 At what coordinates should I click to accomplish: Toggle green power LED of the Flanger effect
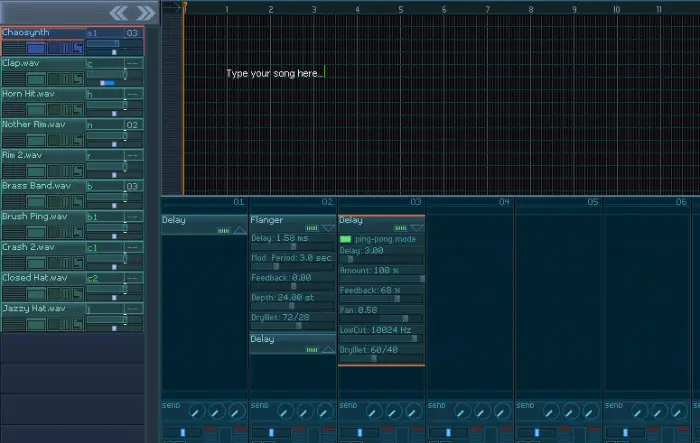coord(312,228)
